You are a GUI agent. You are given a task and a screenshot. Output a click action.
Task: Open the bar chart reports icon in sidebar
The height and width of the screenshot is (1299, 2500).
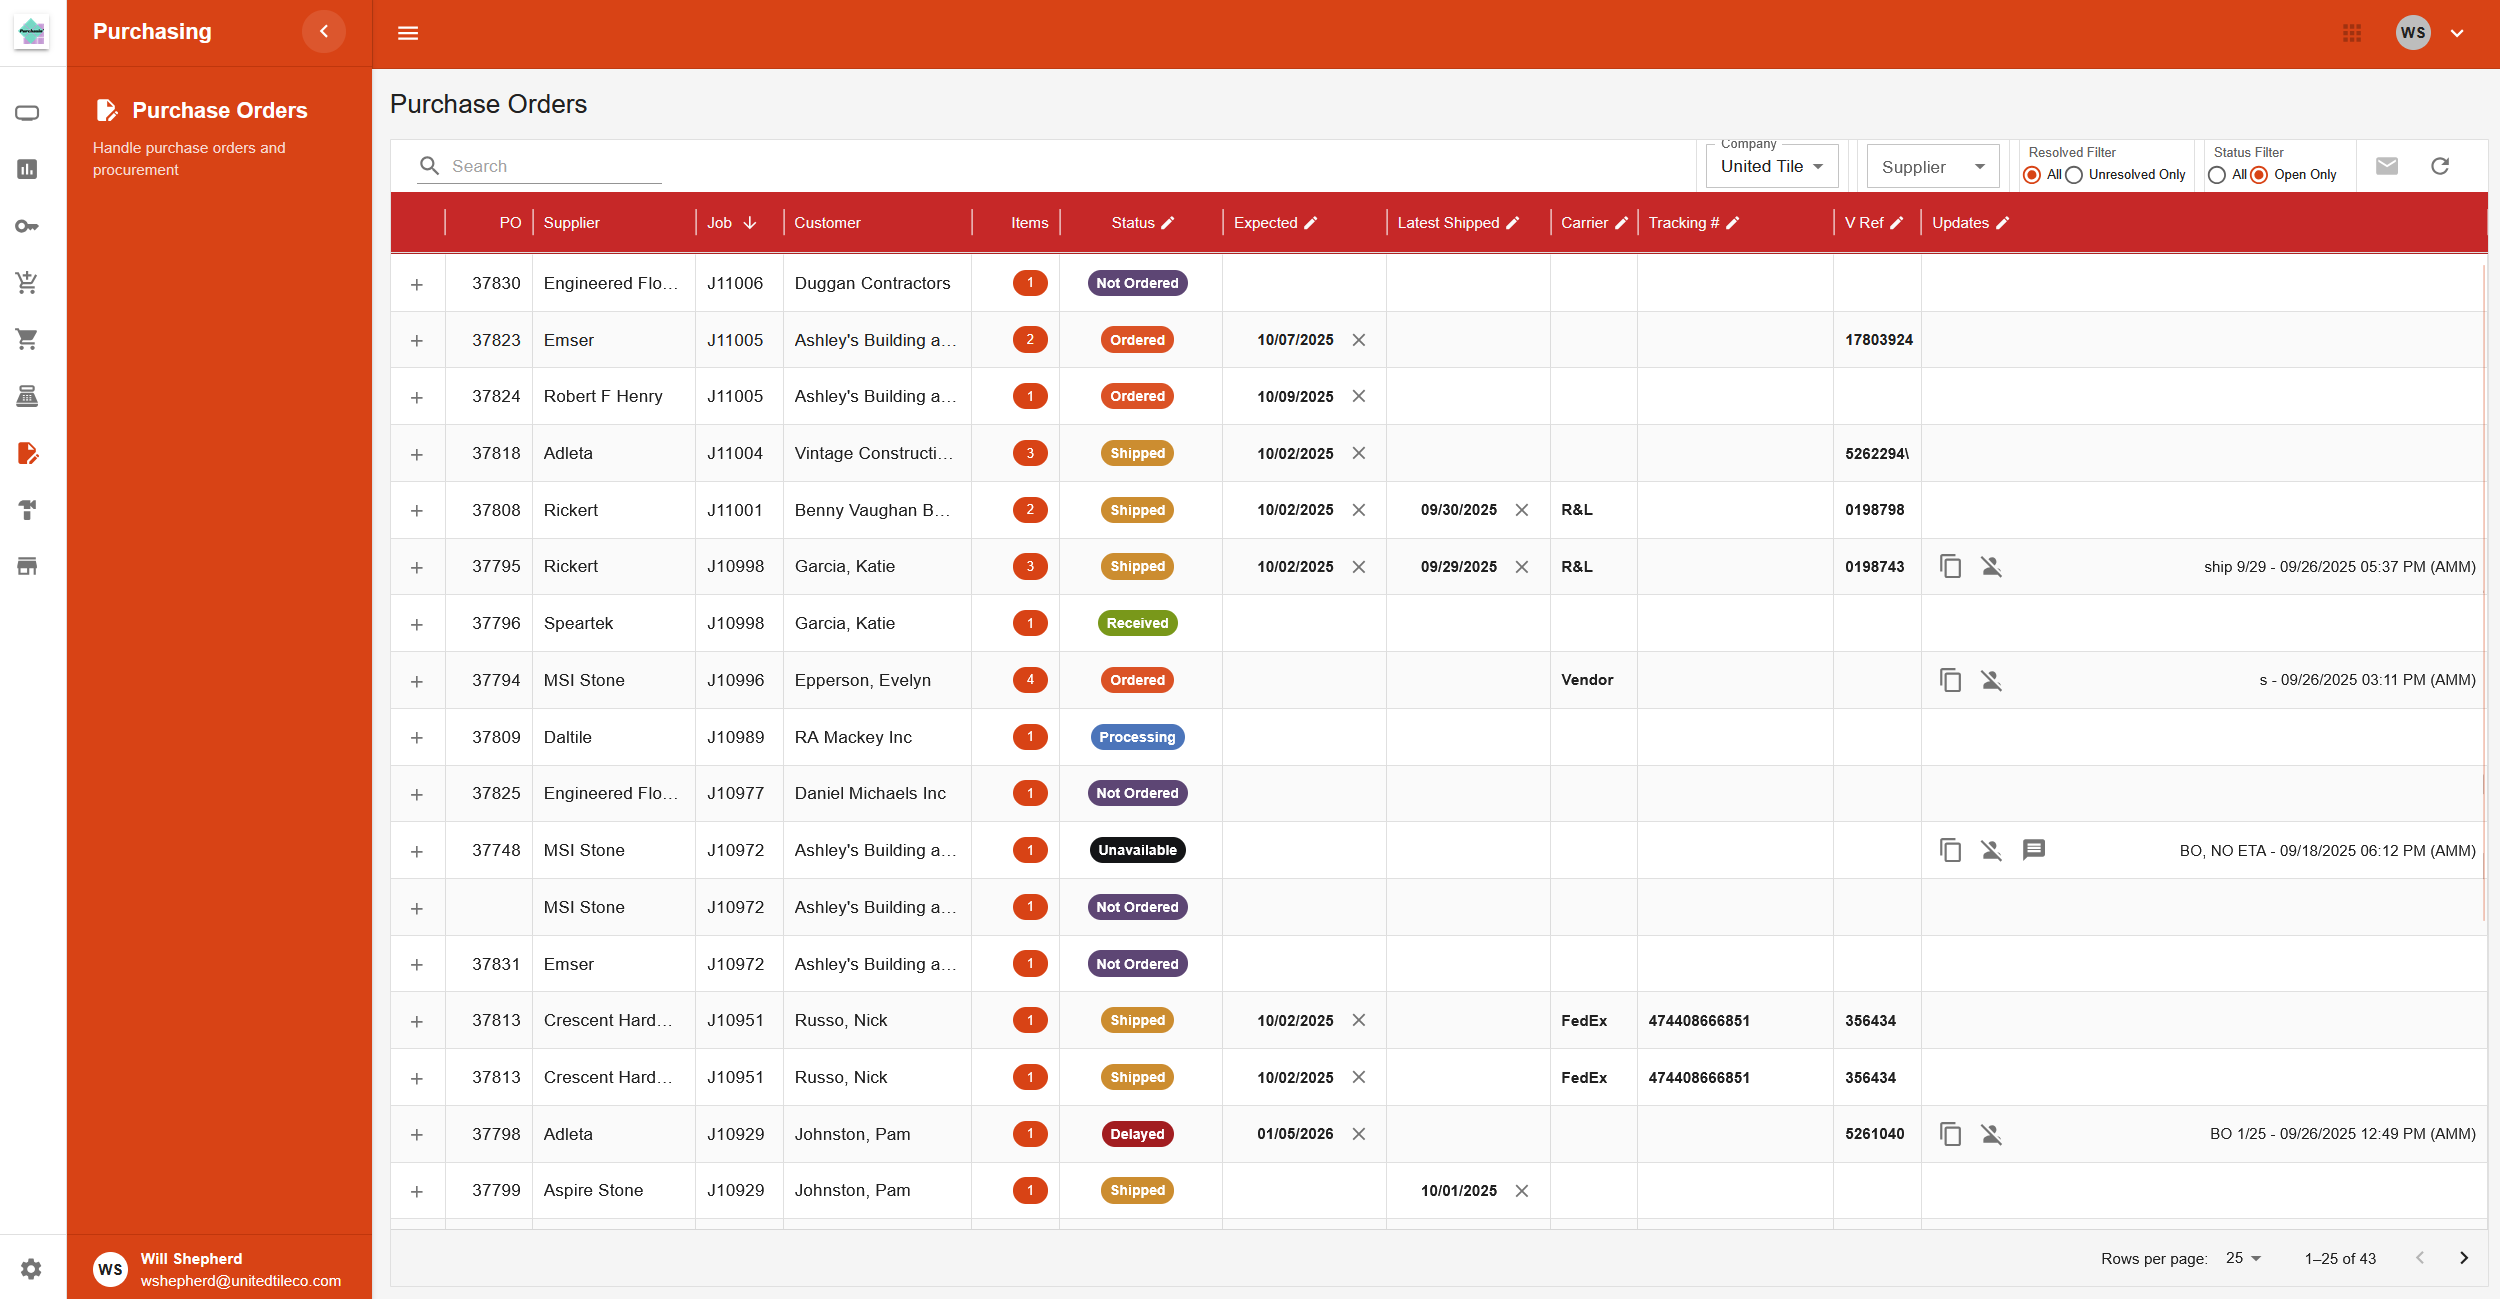click(x=27, y=169)
